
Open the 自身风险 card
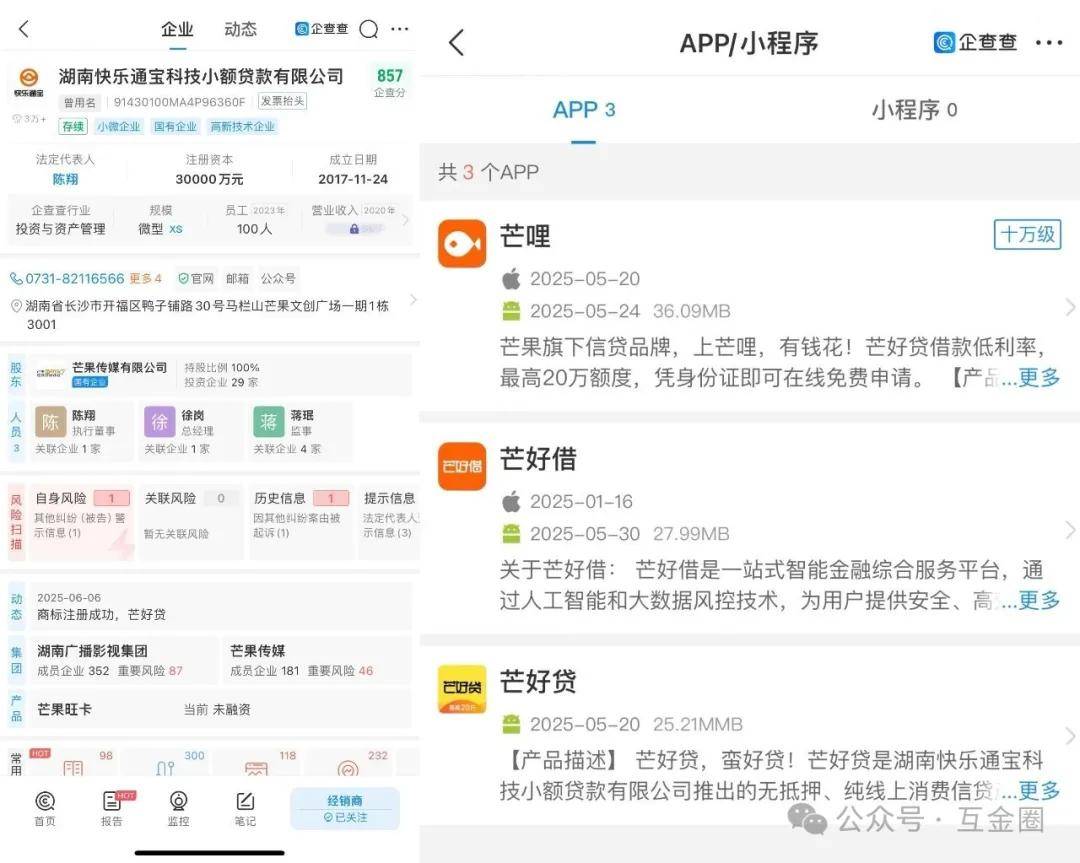[82, 522]
